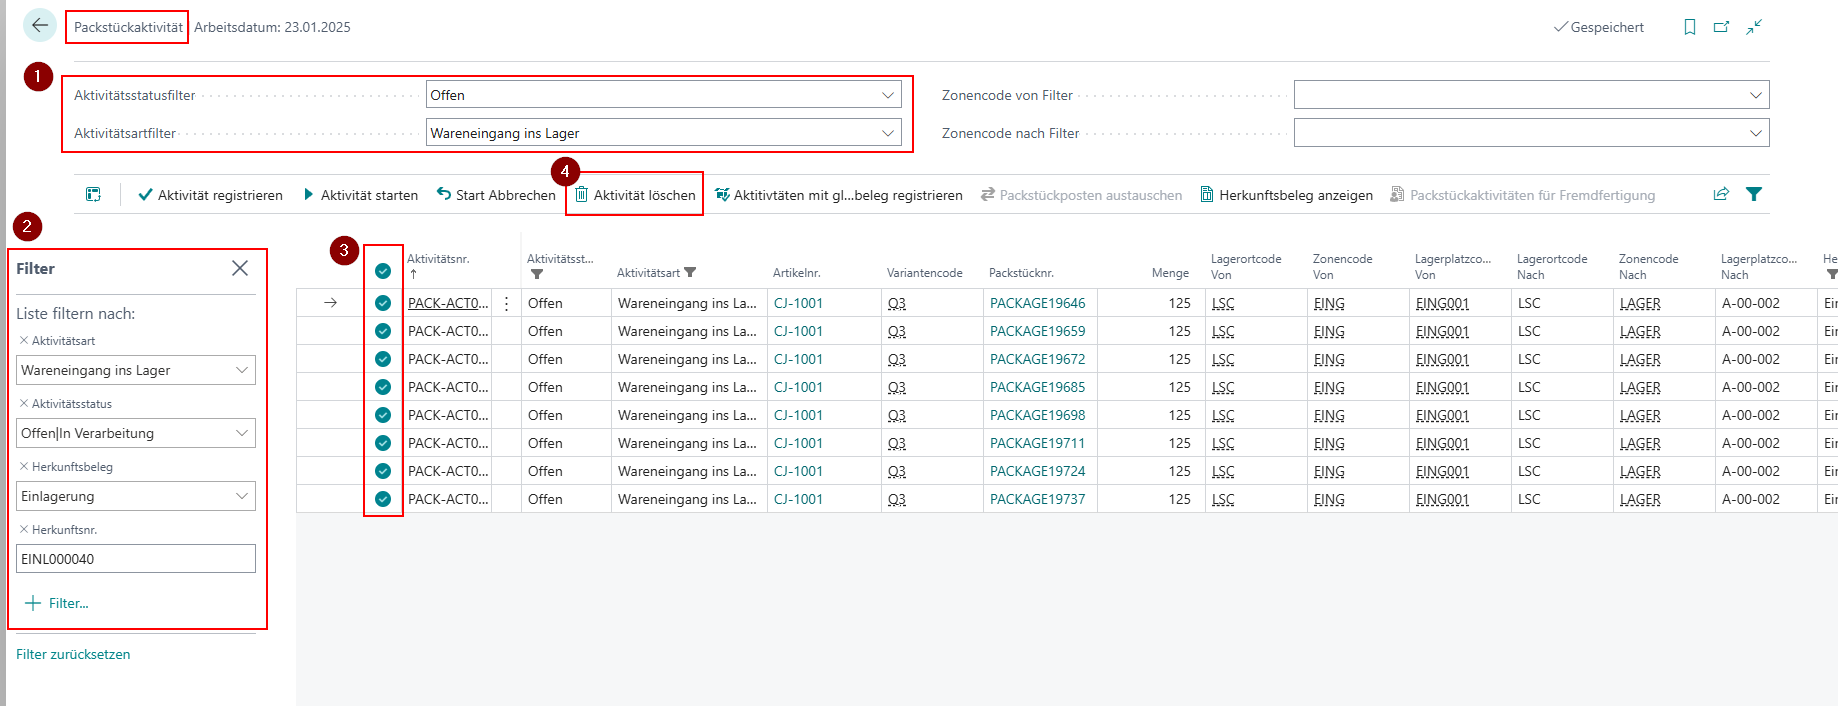Close the Filter pane

(240, 268)
